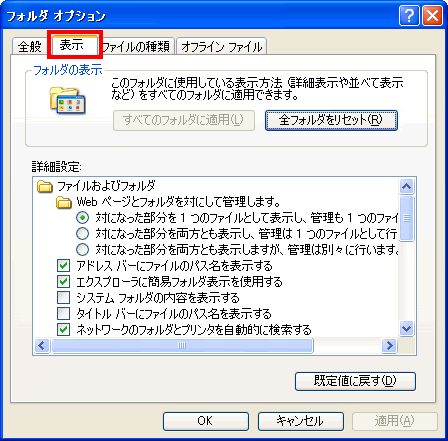
Task: Click the 全フォルダをリセット button
Action: 331,120
